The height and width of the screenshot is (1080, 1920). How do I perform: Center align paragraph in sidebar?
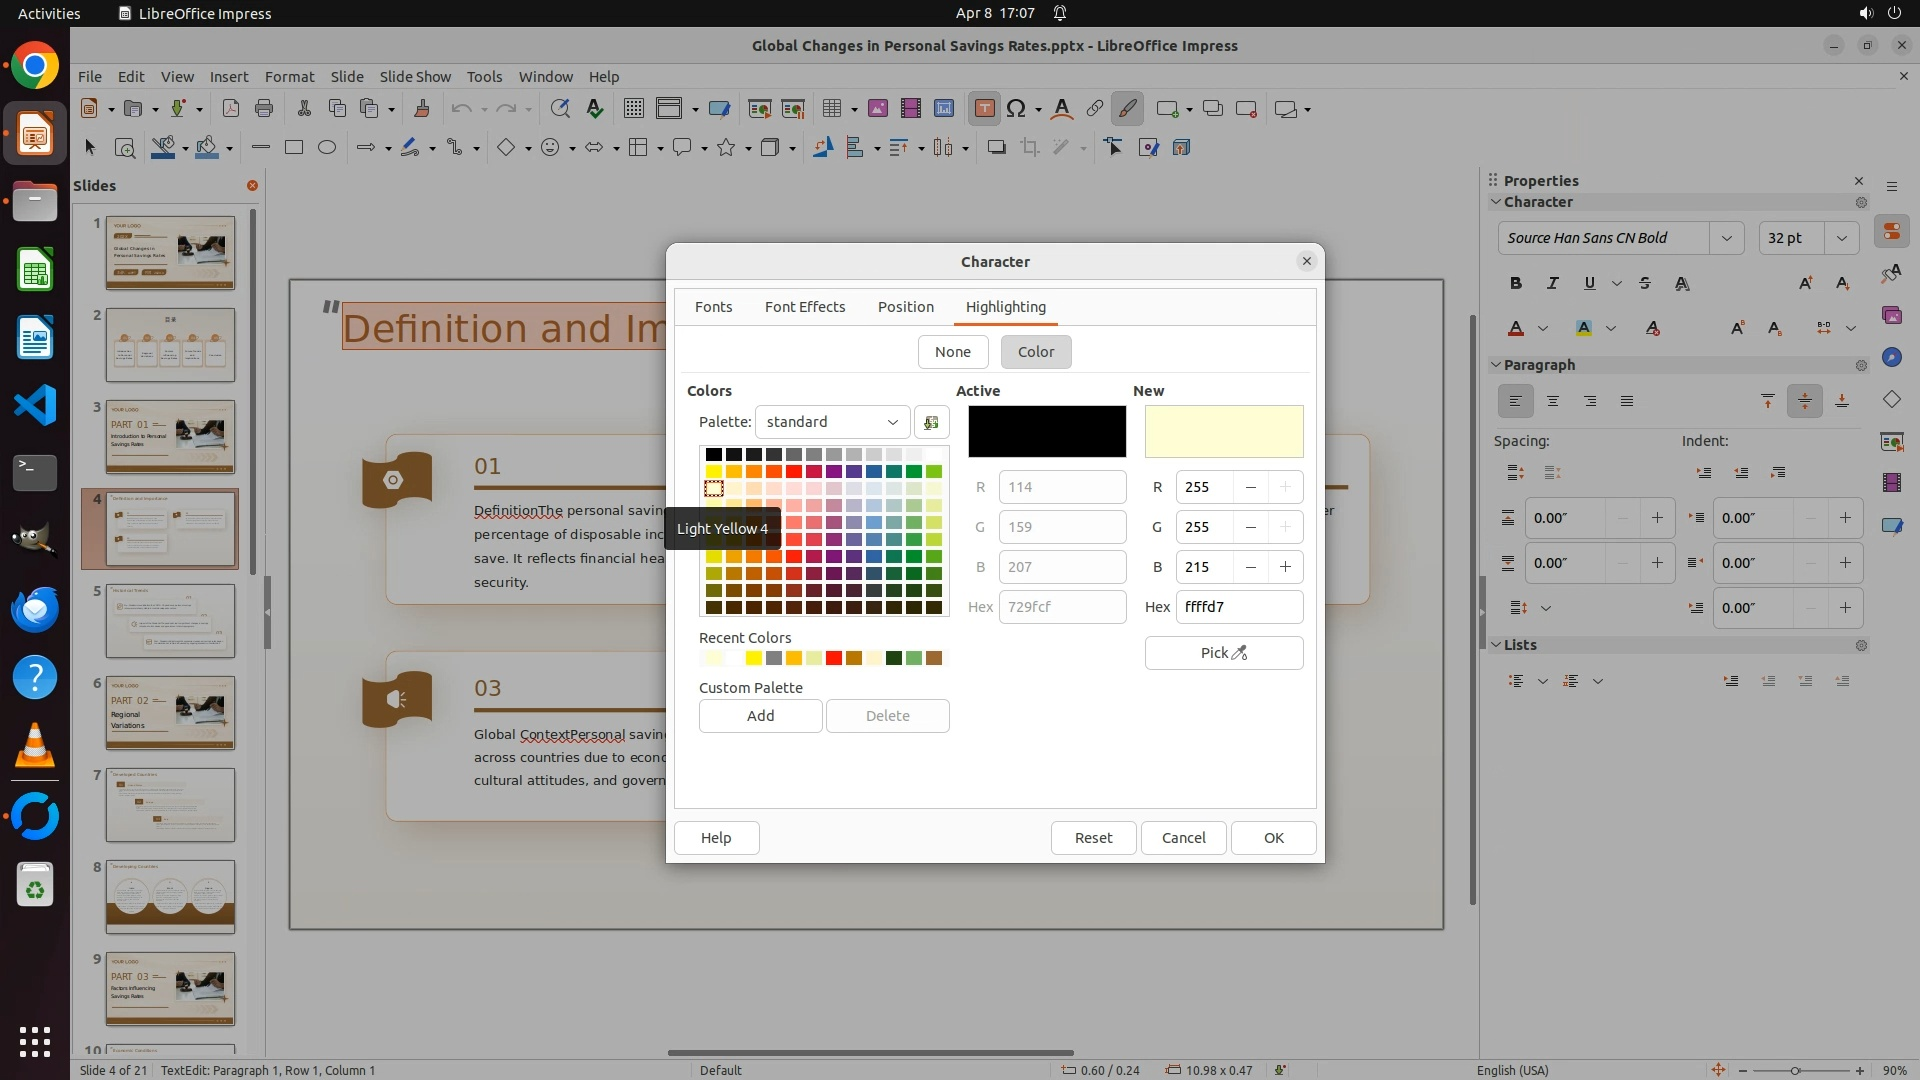(x=1553, y=401)
